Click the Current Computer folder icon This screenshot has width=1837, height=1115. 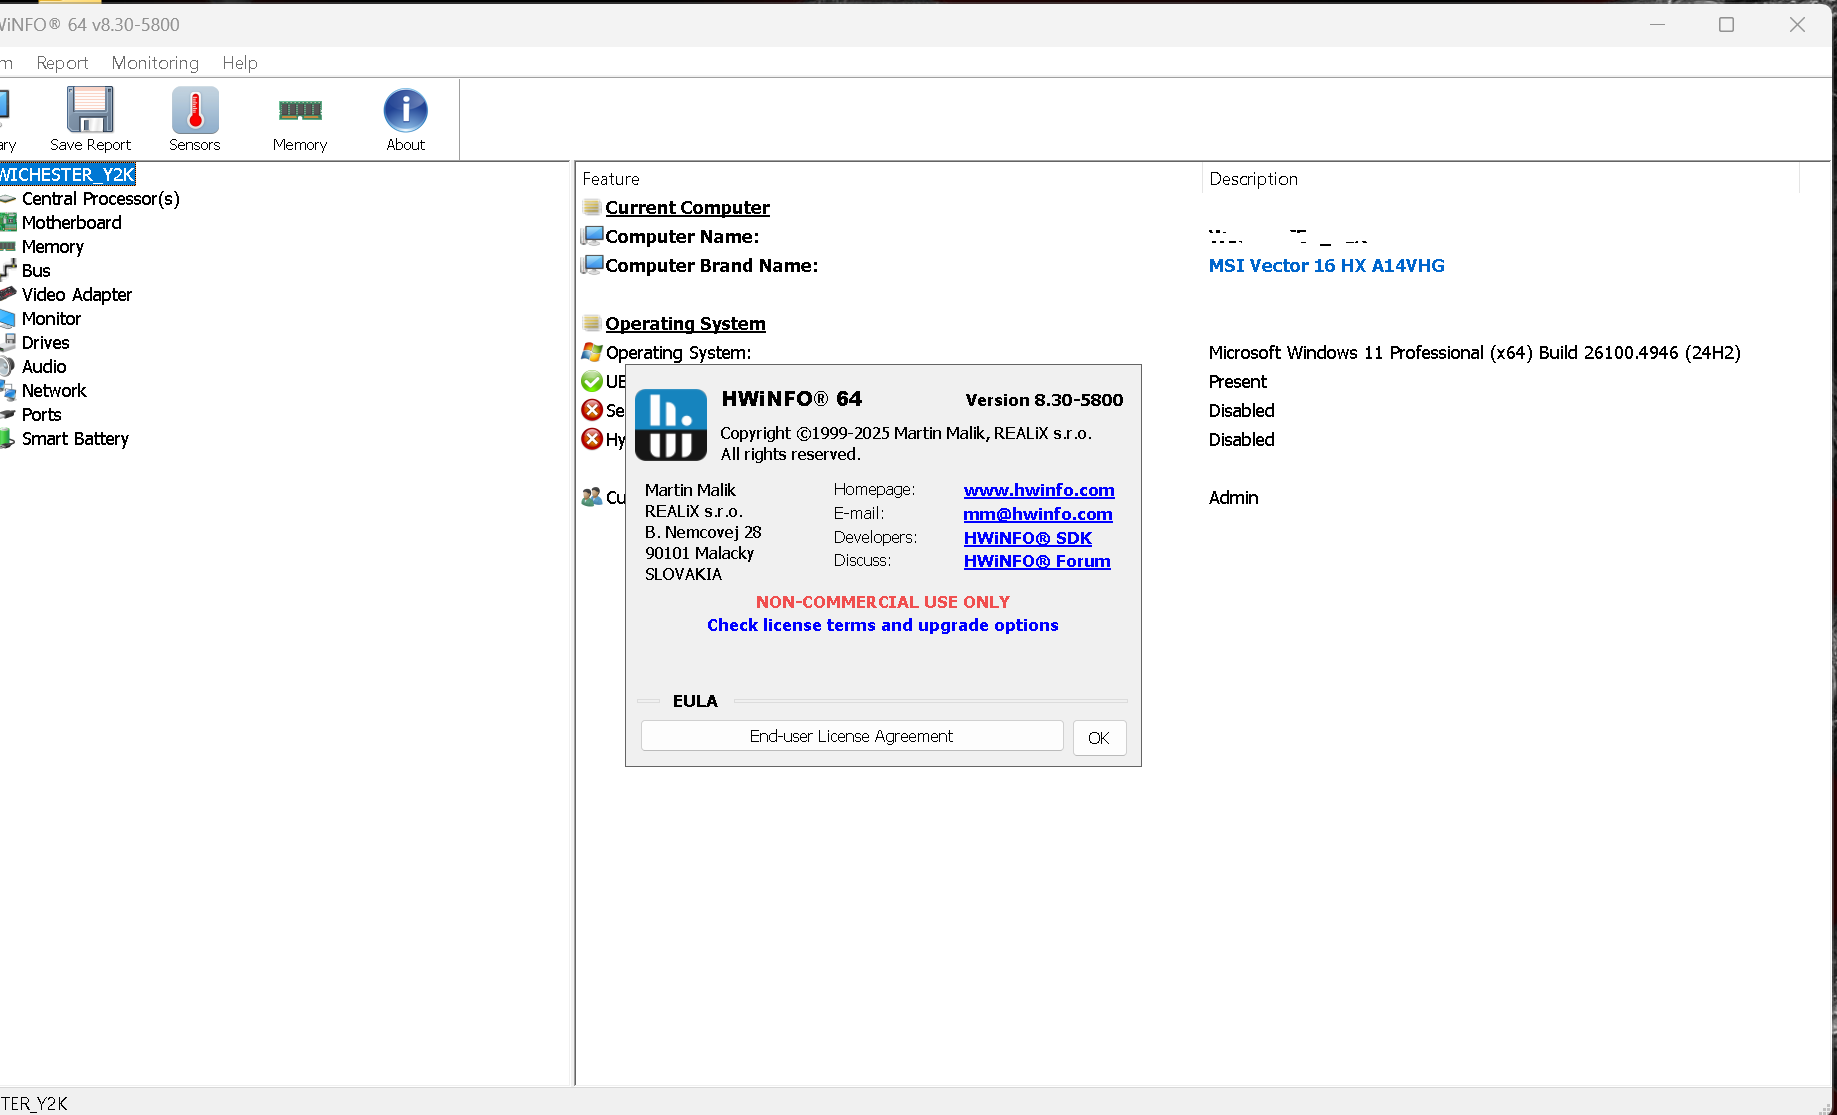(x=592, y=207)
